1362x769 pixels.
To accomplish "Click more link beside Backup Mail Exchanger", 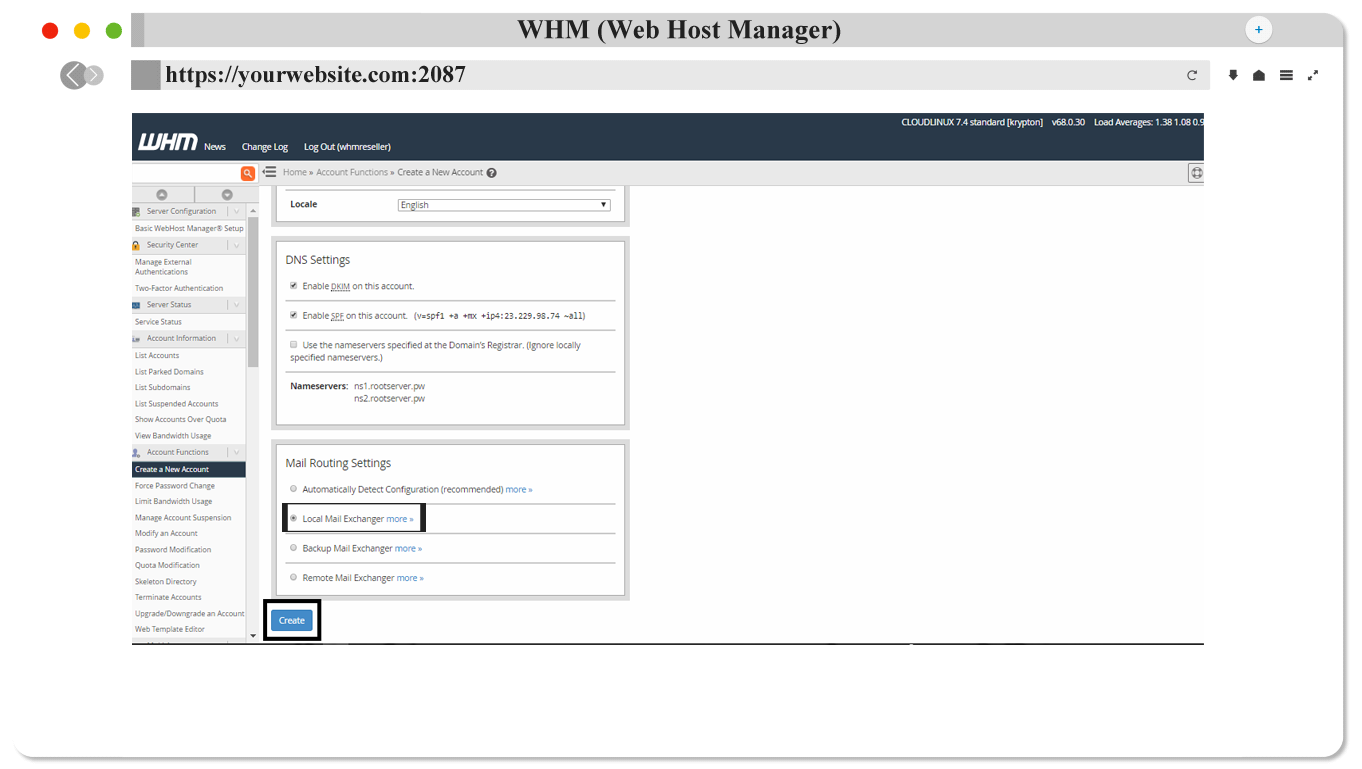I will tap(408, 549).
